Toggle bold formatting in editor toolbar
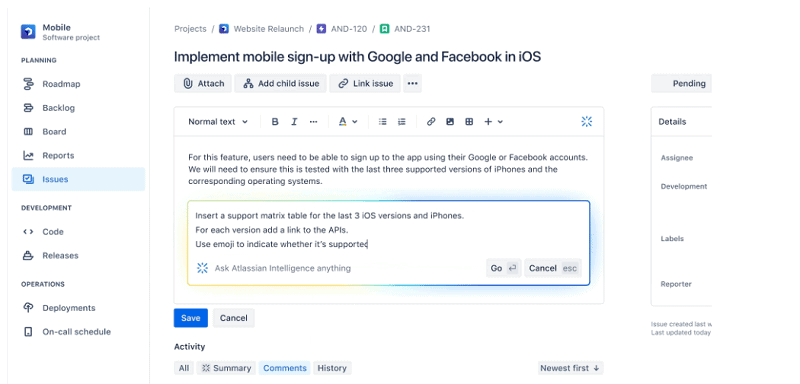 click(x=275, y=122)
